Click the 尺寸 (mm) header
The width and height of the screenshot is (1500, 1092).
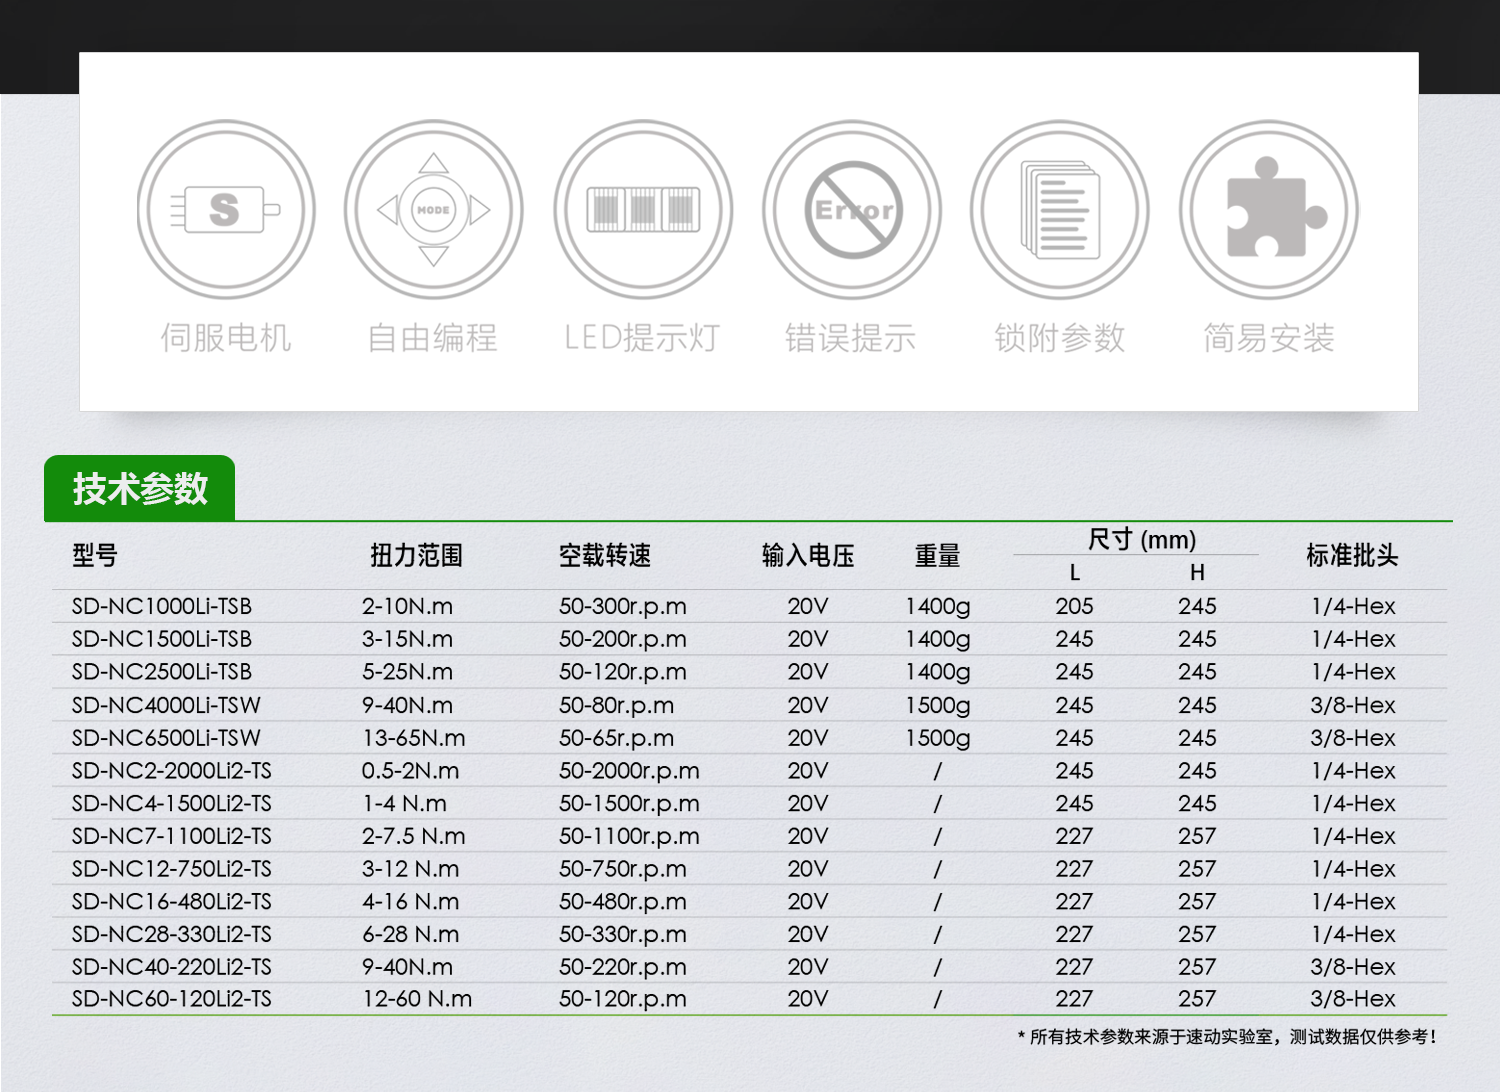click(x=1141, y=540)
